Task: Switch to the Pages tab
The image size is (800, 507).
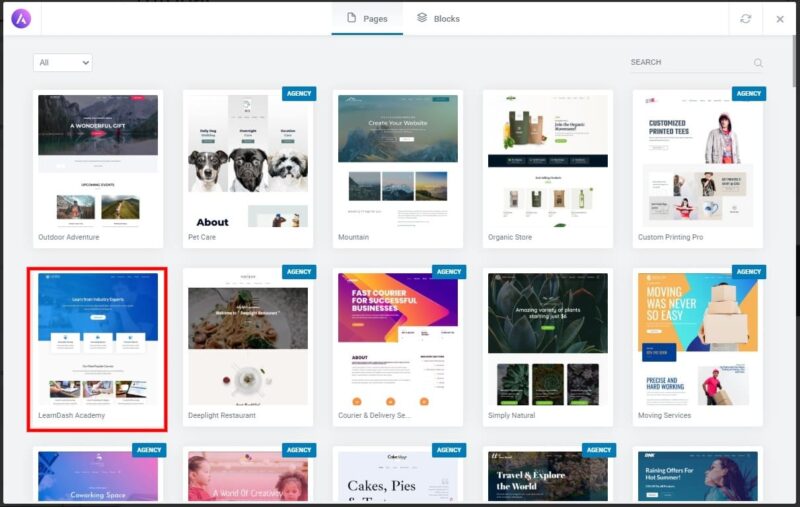Action: (367, 18)
